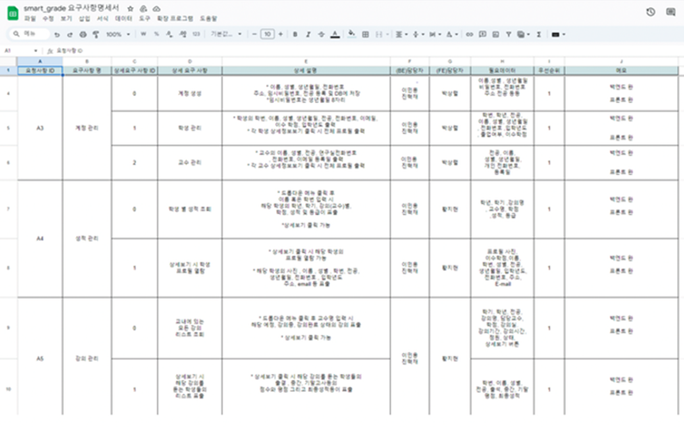The height and width of the screenshot is (427, 684).
Task: Open the comments panel icon
Action: pyautogui.click(x=670, y=12)
